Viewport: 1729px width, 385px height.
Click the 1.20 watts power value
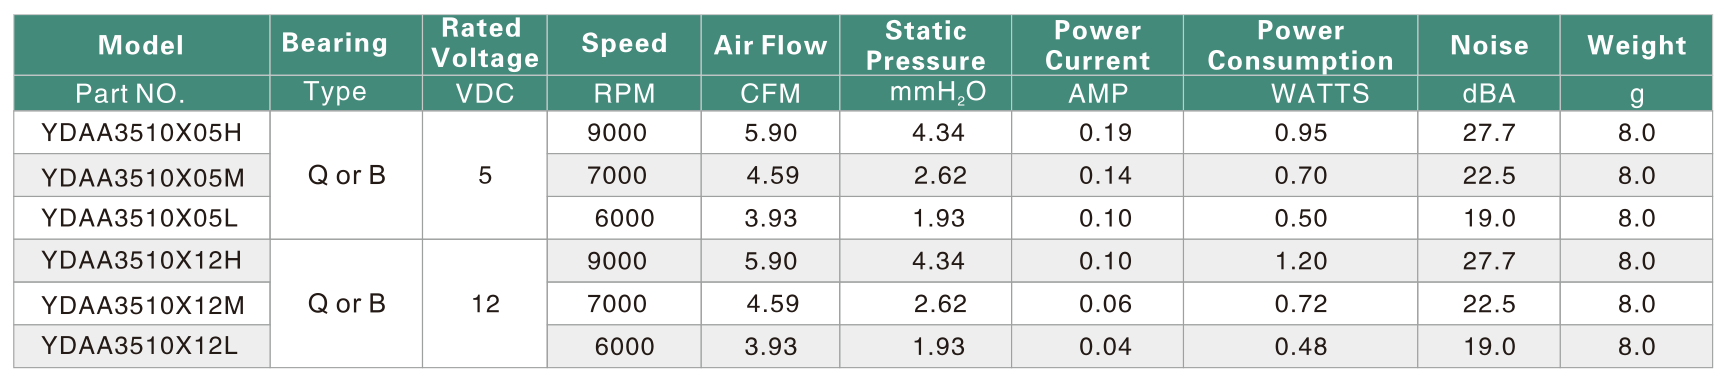coord(1301,261)
